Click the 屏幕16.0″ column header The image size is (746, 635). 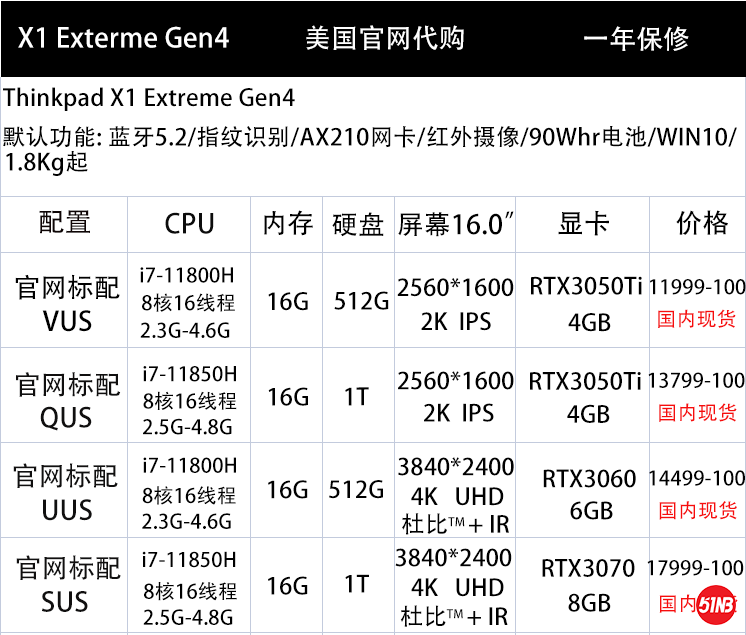tap(455, 225)
